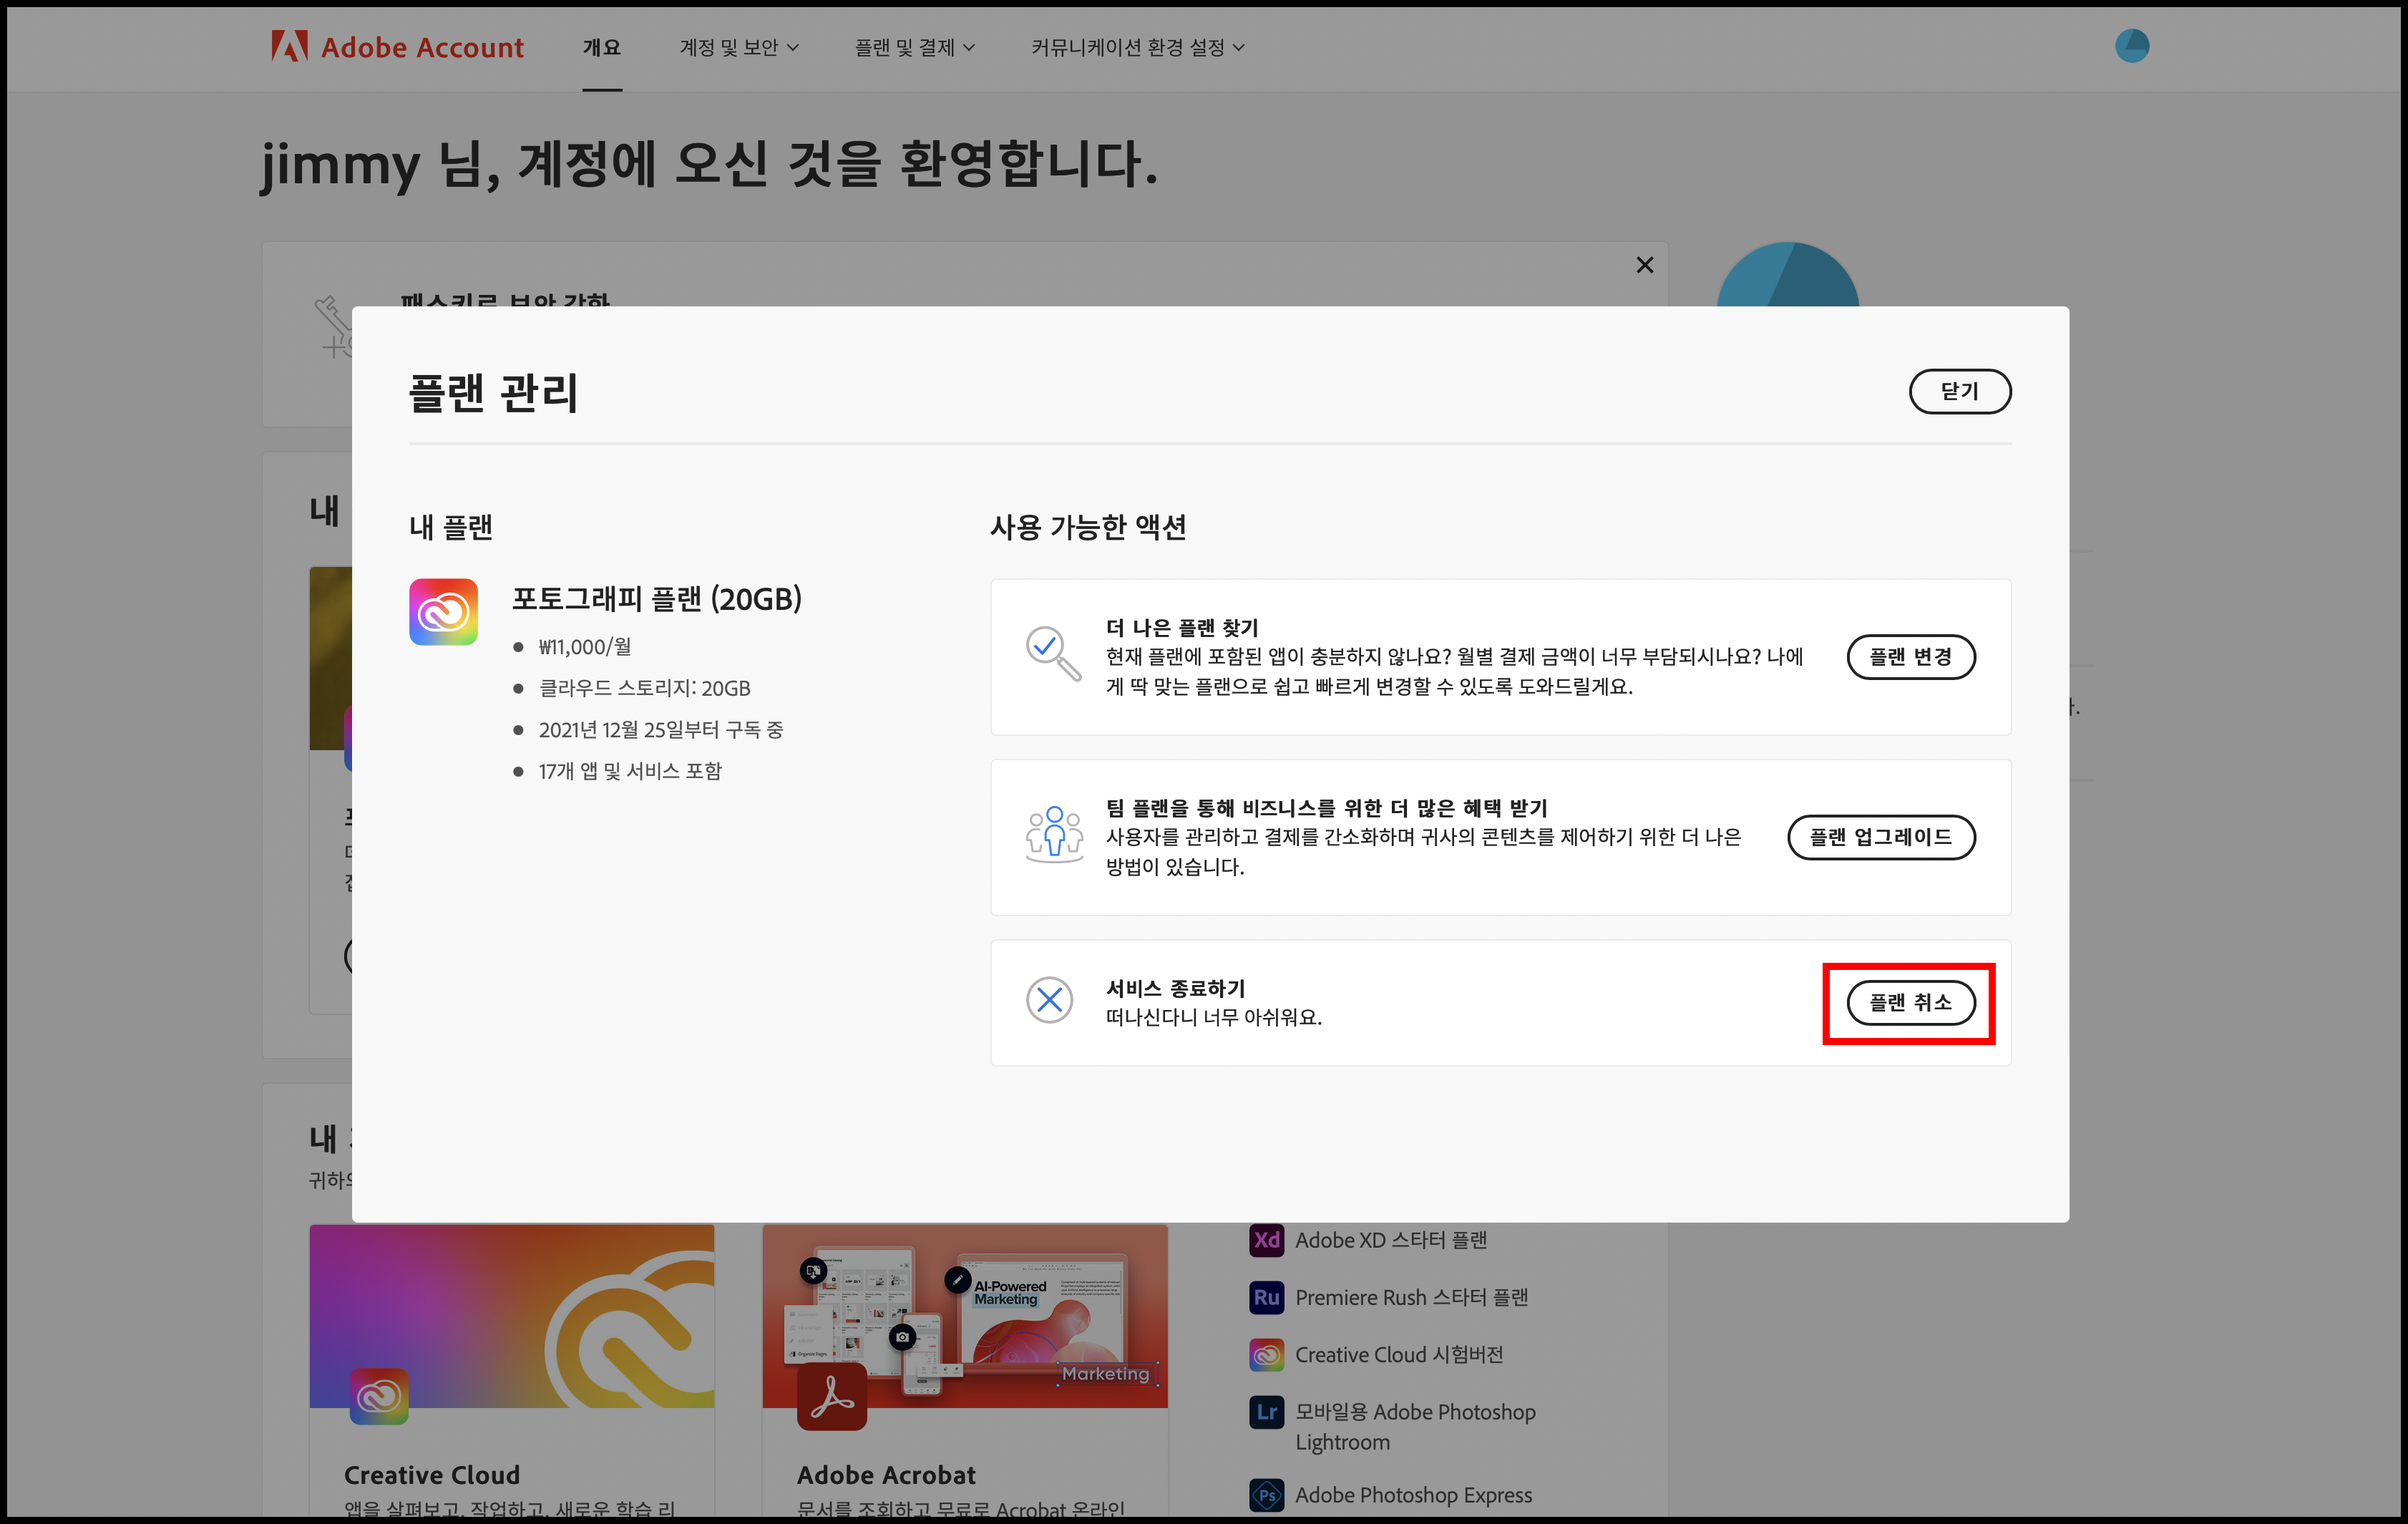Screen dimensions: 2408x1524
Task: Expand the 계정 및 보안 dropdown menu
Action: 738,47
